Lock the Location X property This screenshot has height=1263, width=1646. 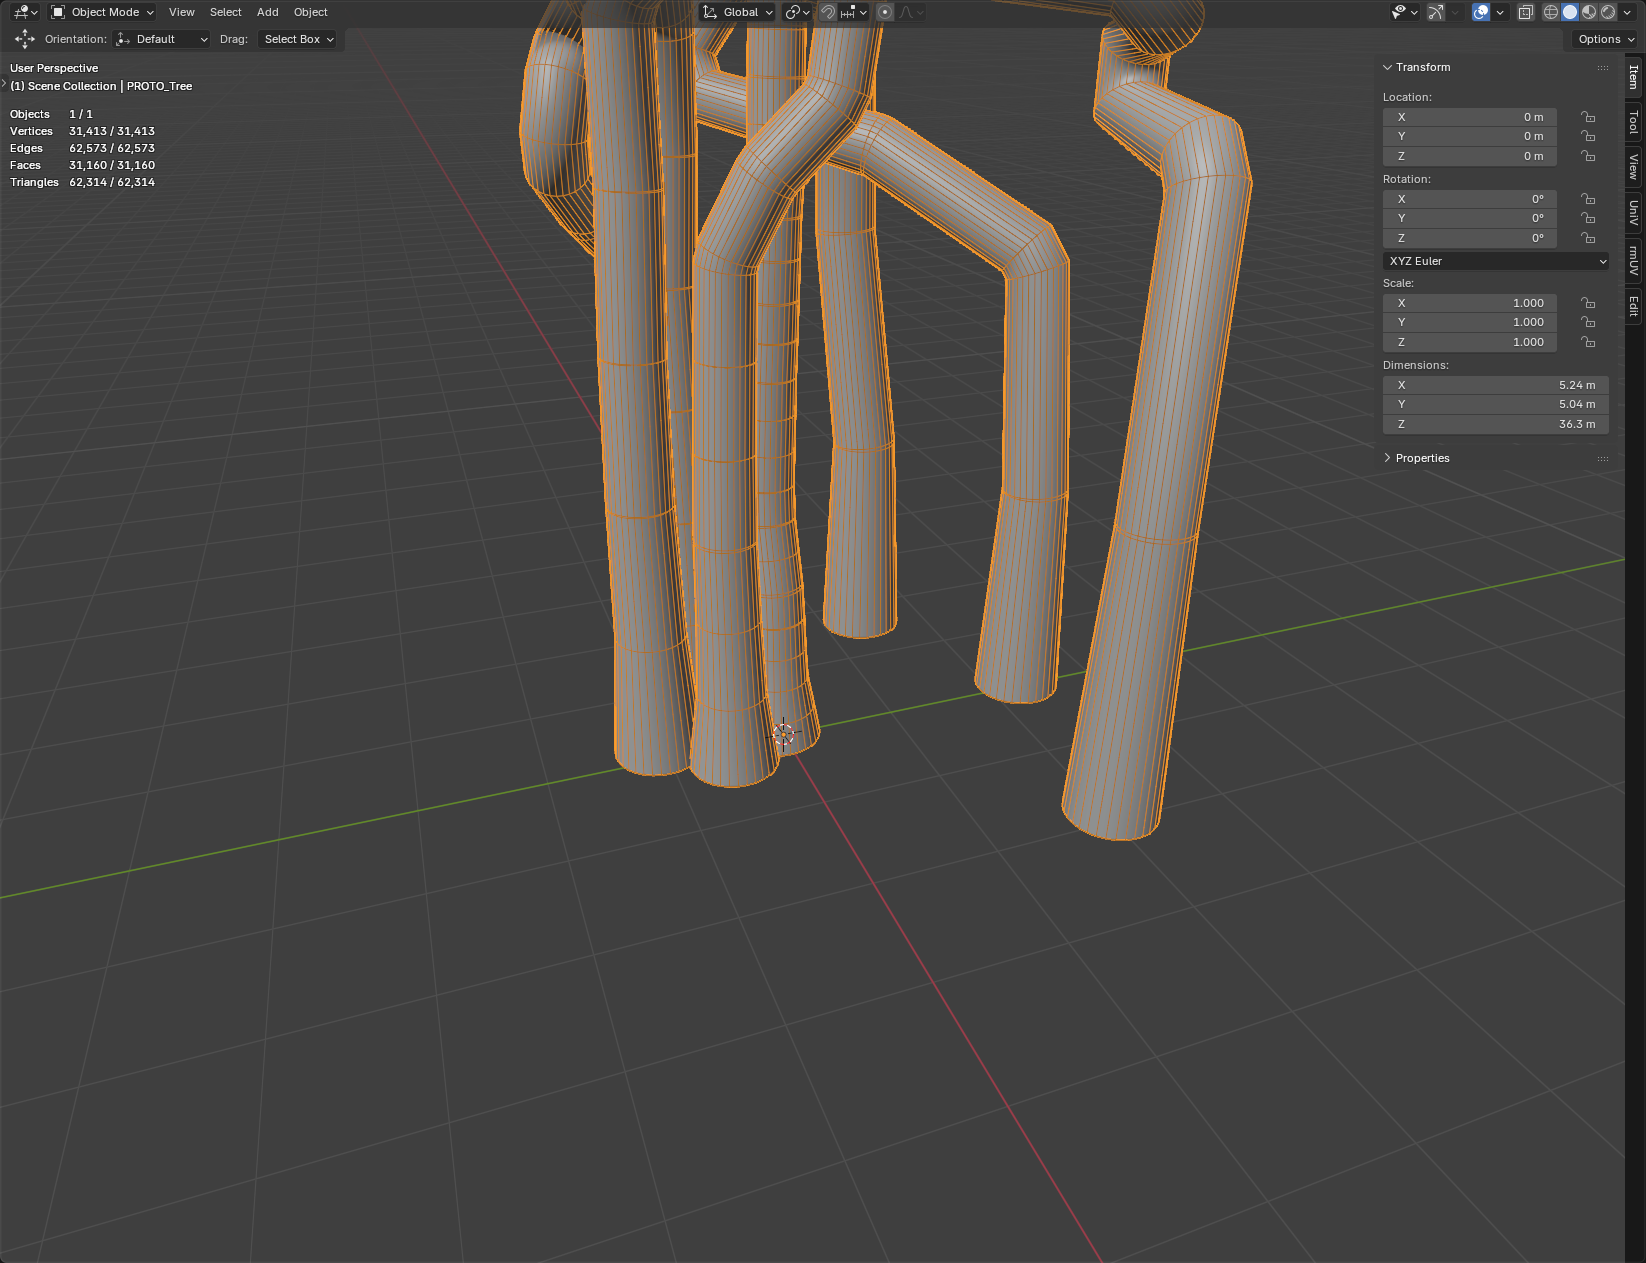point(1588,117)
